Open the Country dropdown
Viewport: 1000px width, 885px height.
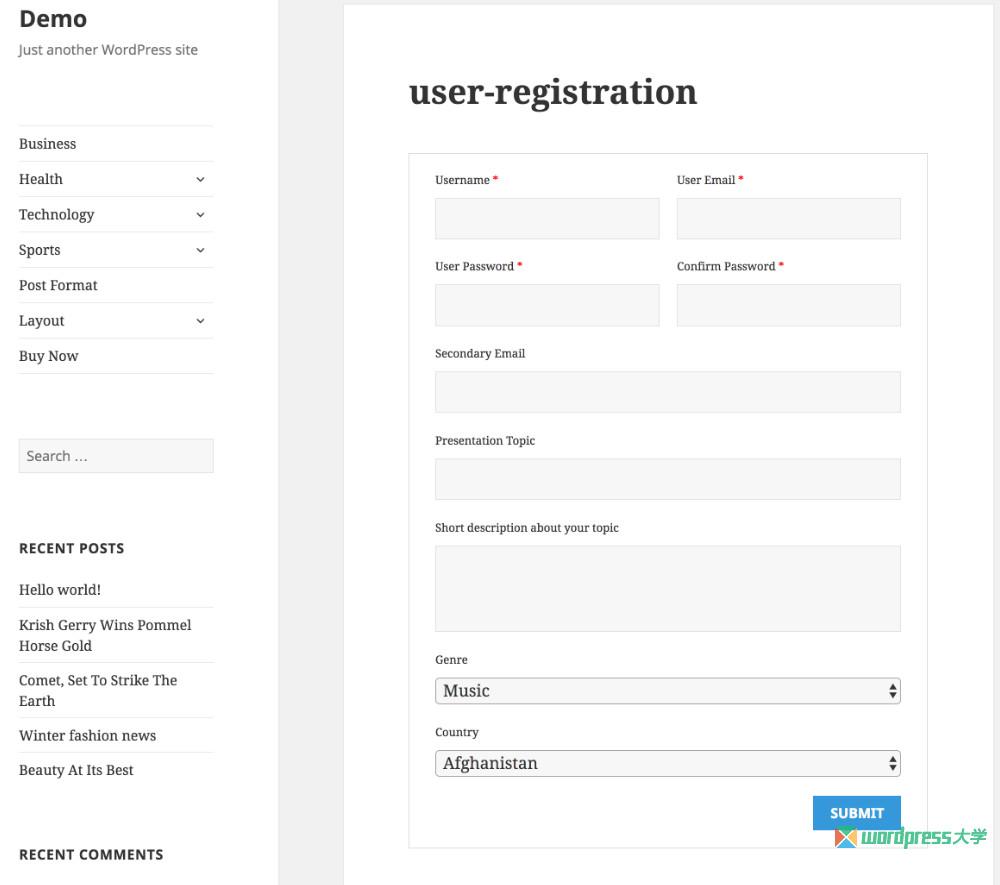667,764
